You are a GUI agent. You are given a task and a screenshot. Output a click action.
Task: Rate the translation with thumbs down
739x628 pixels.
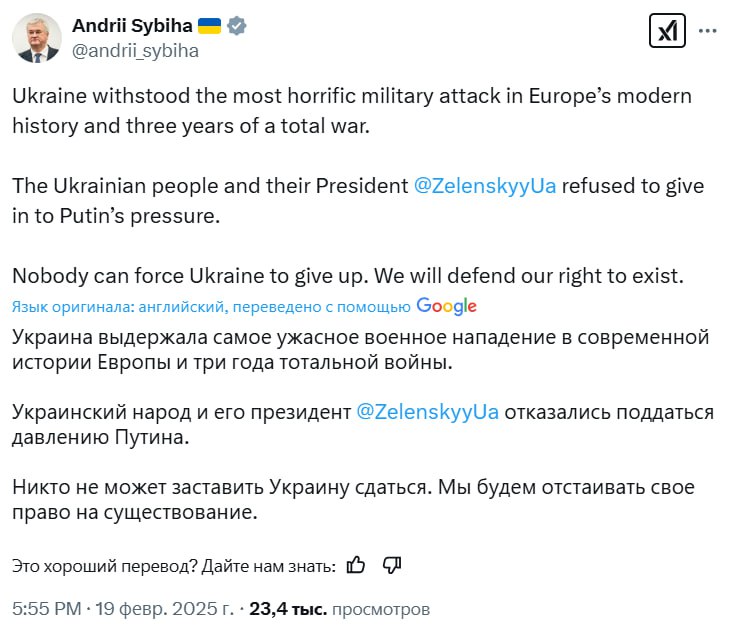tap(392, 566)
